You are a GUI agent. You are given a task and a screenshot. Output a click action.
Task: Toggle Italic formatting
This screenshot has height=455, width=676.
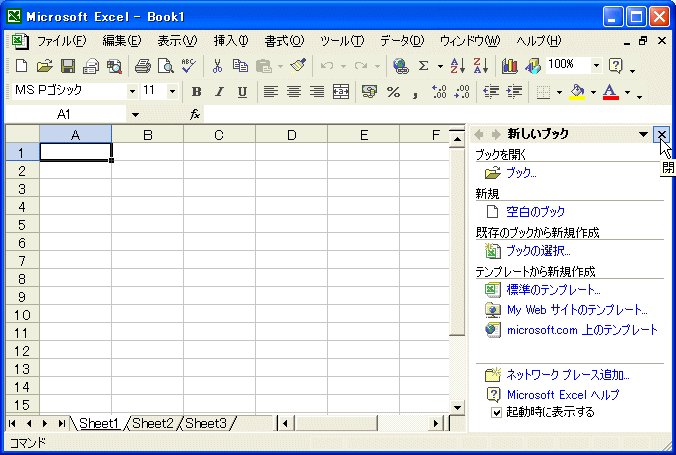pyautogui.click(x=219, y=91)
